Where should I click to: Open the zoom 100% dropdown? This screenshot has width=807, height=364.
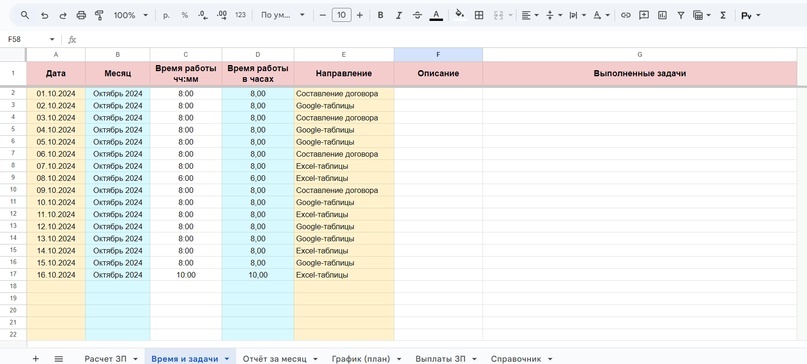tap(131, 15)
